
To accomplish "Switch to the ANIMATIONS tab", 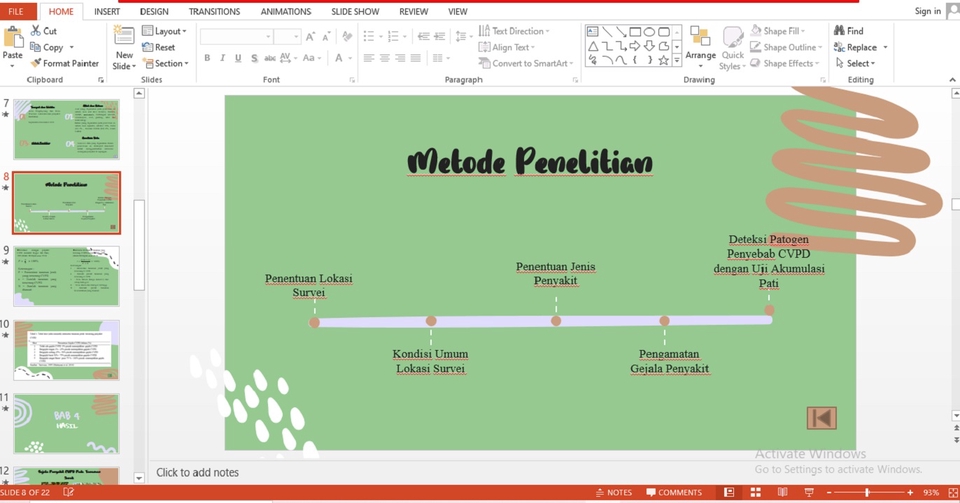I will coord(286,12).
